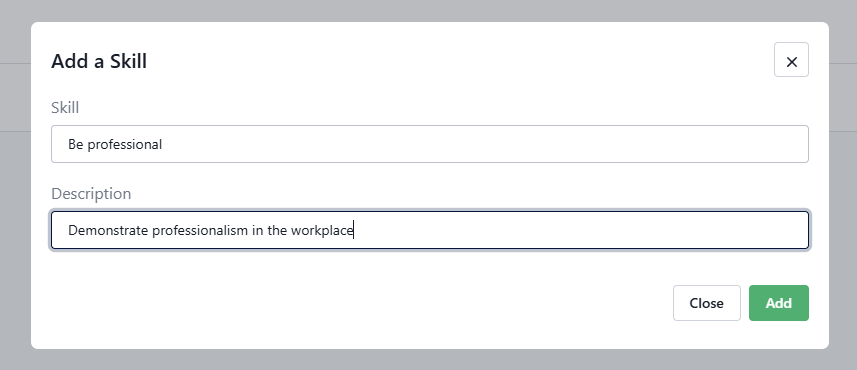The image size is (857, 370).
Task: Click the "Skill" field label
Action: [65, 108]
